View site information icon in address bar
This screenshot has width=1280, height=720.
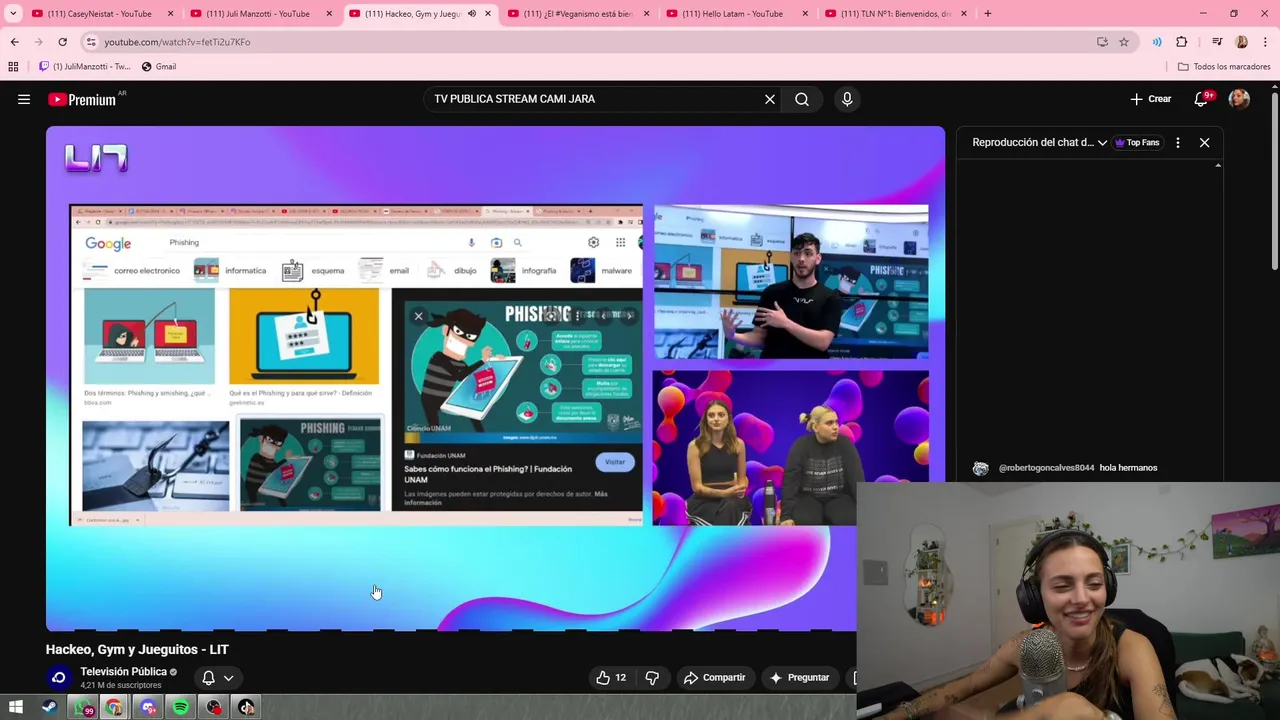[x=91, y=42]
